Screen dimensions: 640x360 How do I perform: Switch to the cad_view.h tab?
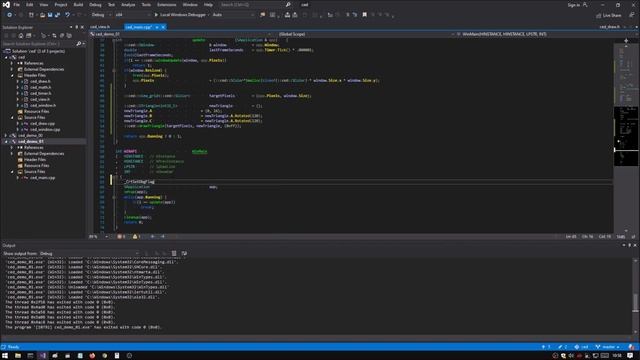pyautogui.click(x=100, y=27)
